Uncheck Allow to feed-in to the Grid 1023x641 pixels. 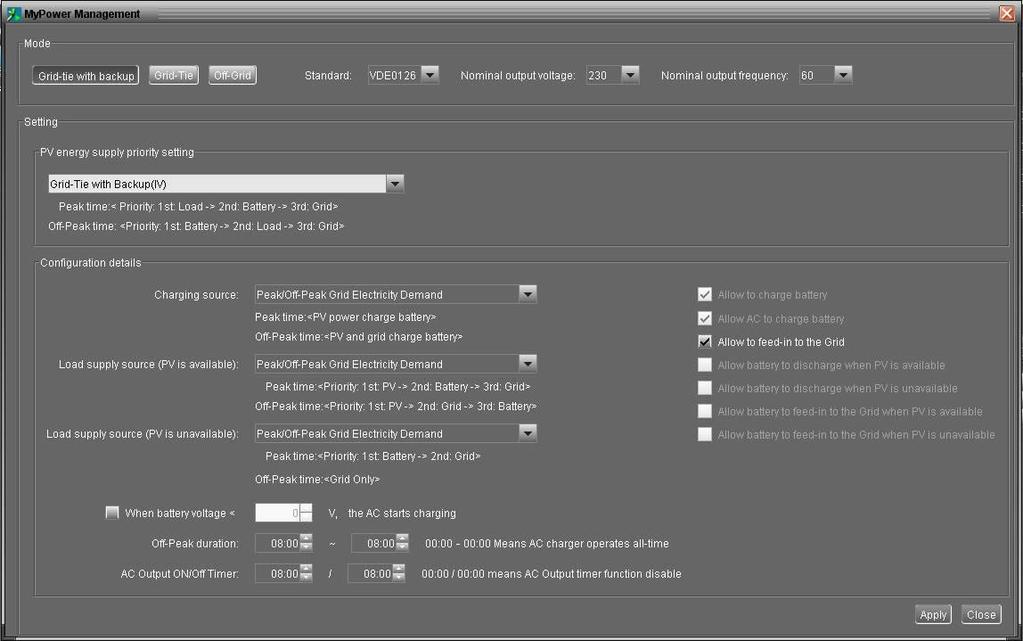705,341
